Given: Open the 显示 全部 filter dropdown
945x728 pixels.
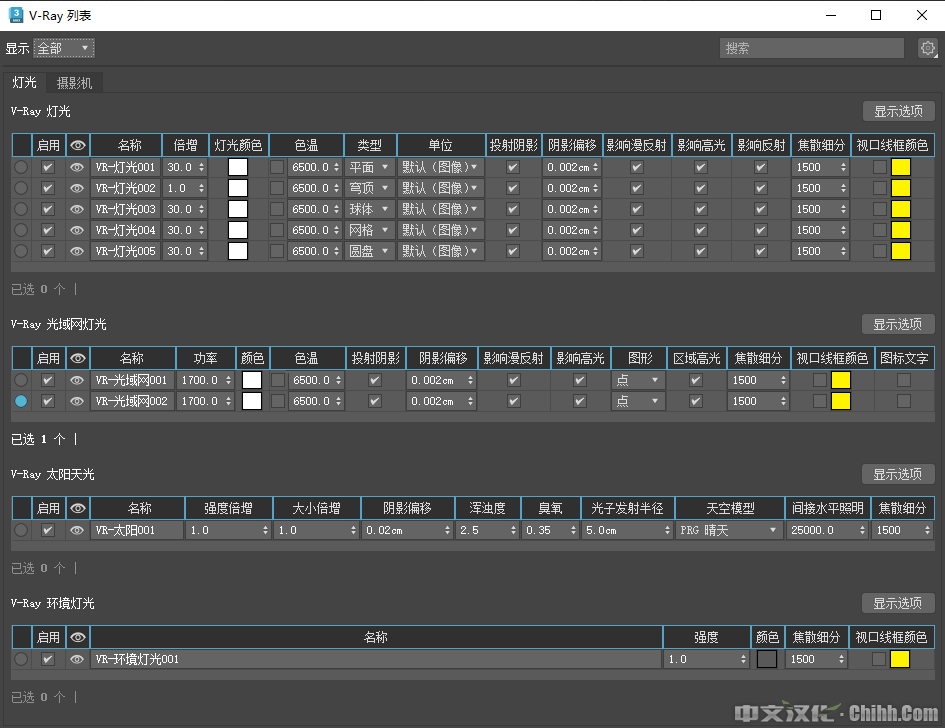Looking at the screenshot, I should pyautogui.click(x=64, y=48).
